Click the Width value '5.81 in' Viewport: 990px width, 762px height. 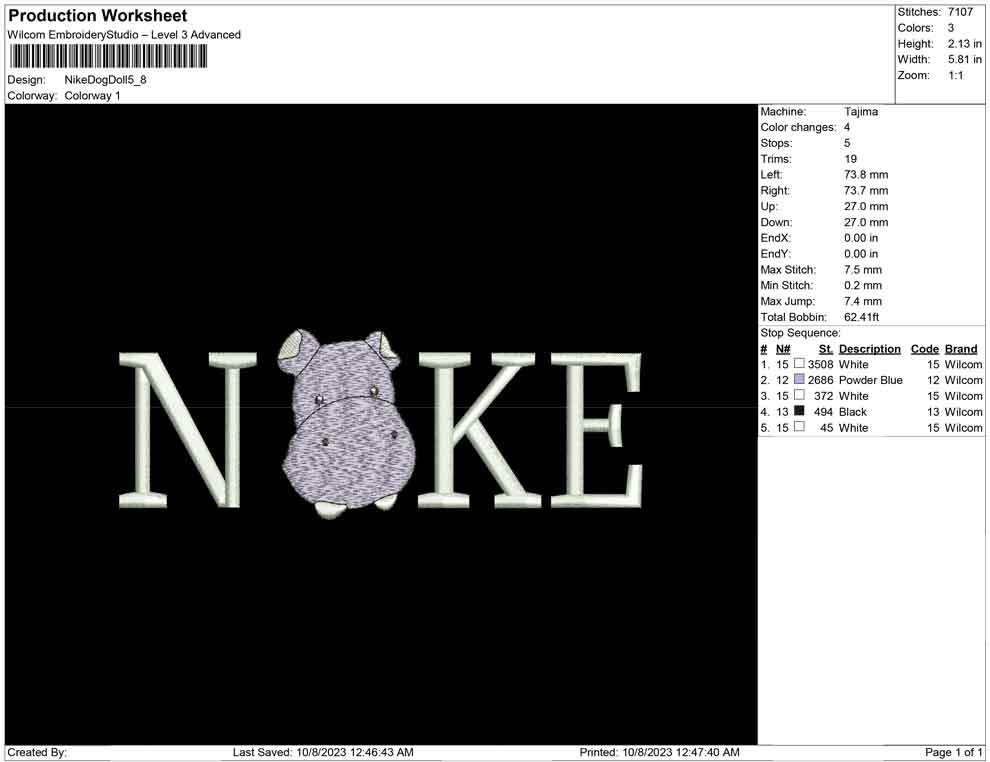(x=964, y=59)
